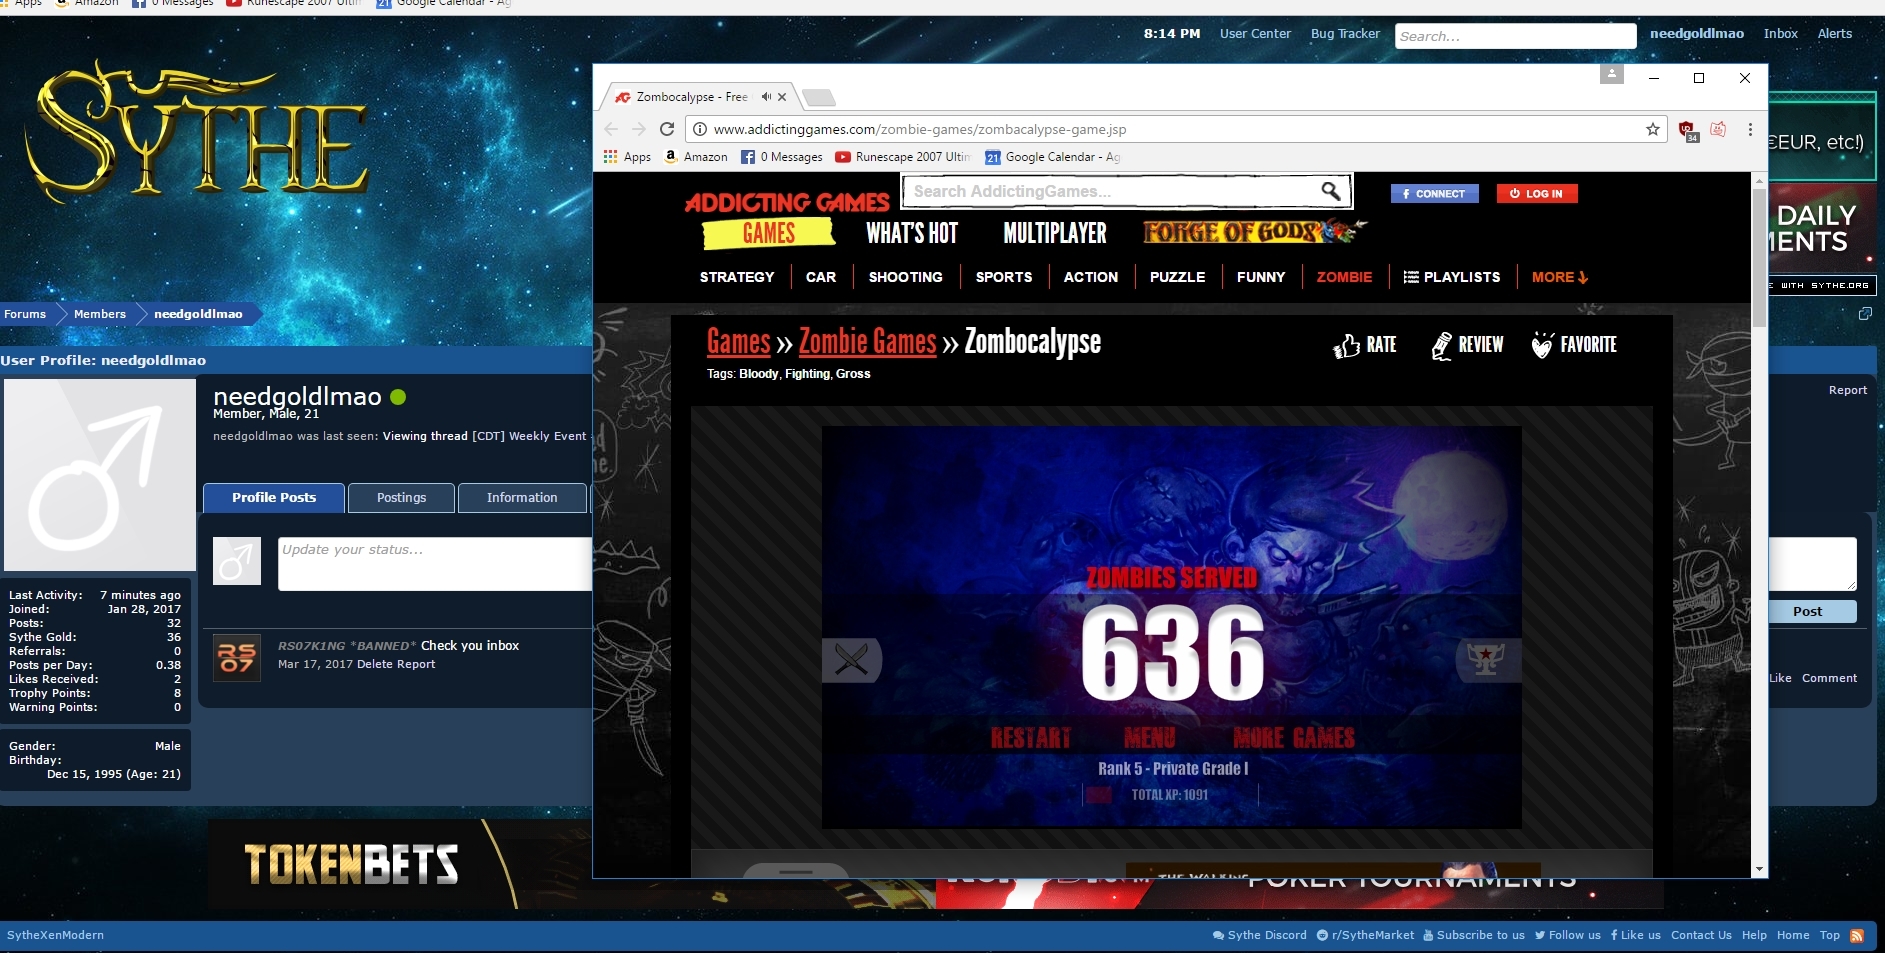Screen dimensions: 1885x953
Task: Click the crossed swords icon in game
Action: click(x=851, y=660)
